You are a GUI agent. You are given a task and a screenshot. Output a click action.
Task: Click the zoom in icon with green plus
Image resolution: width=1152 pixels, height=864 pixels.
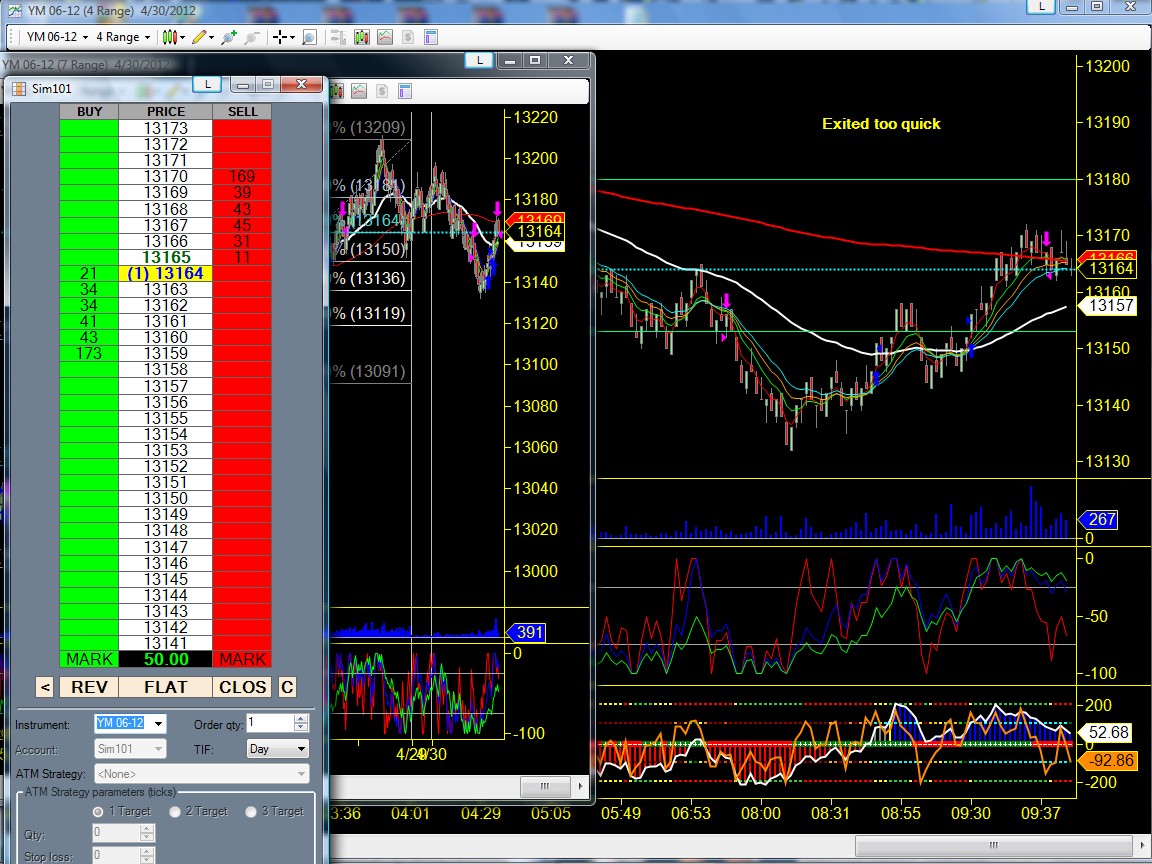pos(228,37)
